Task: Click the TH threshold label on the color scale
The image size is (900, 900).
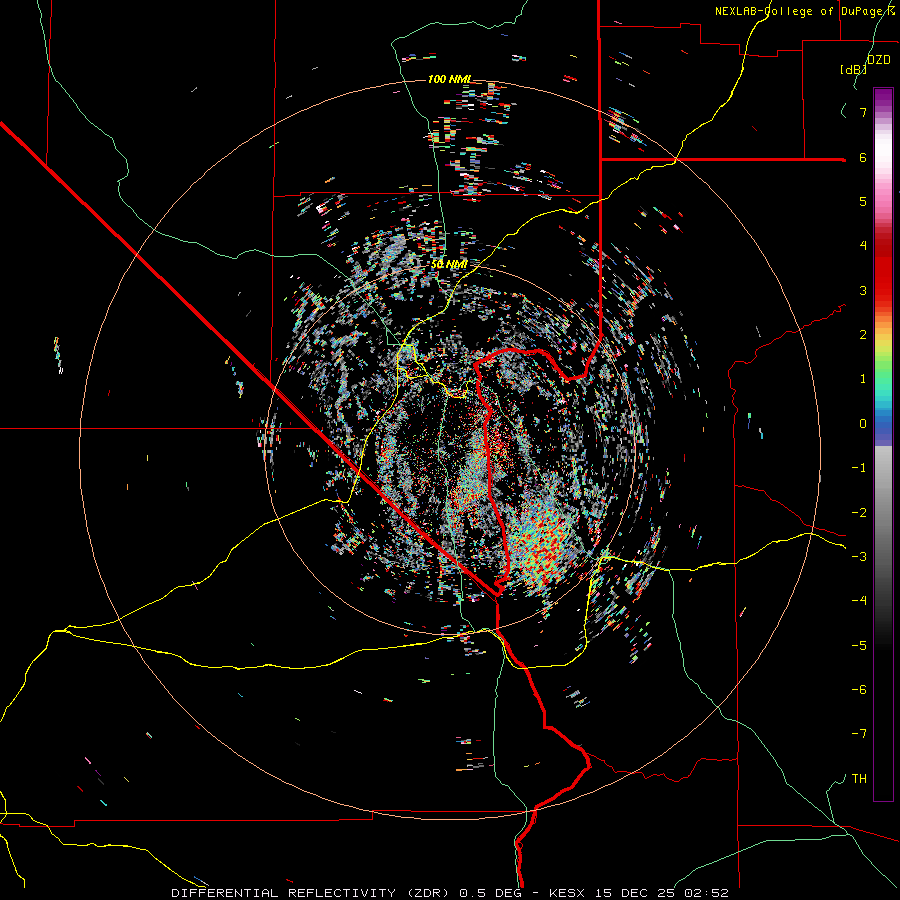Action: (859, 778)
